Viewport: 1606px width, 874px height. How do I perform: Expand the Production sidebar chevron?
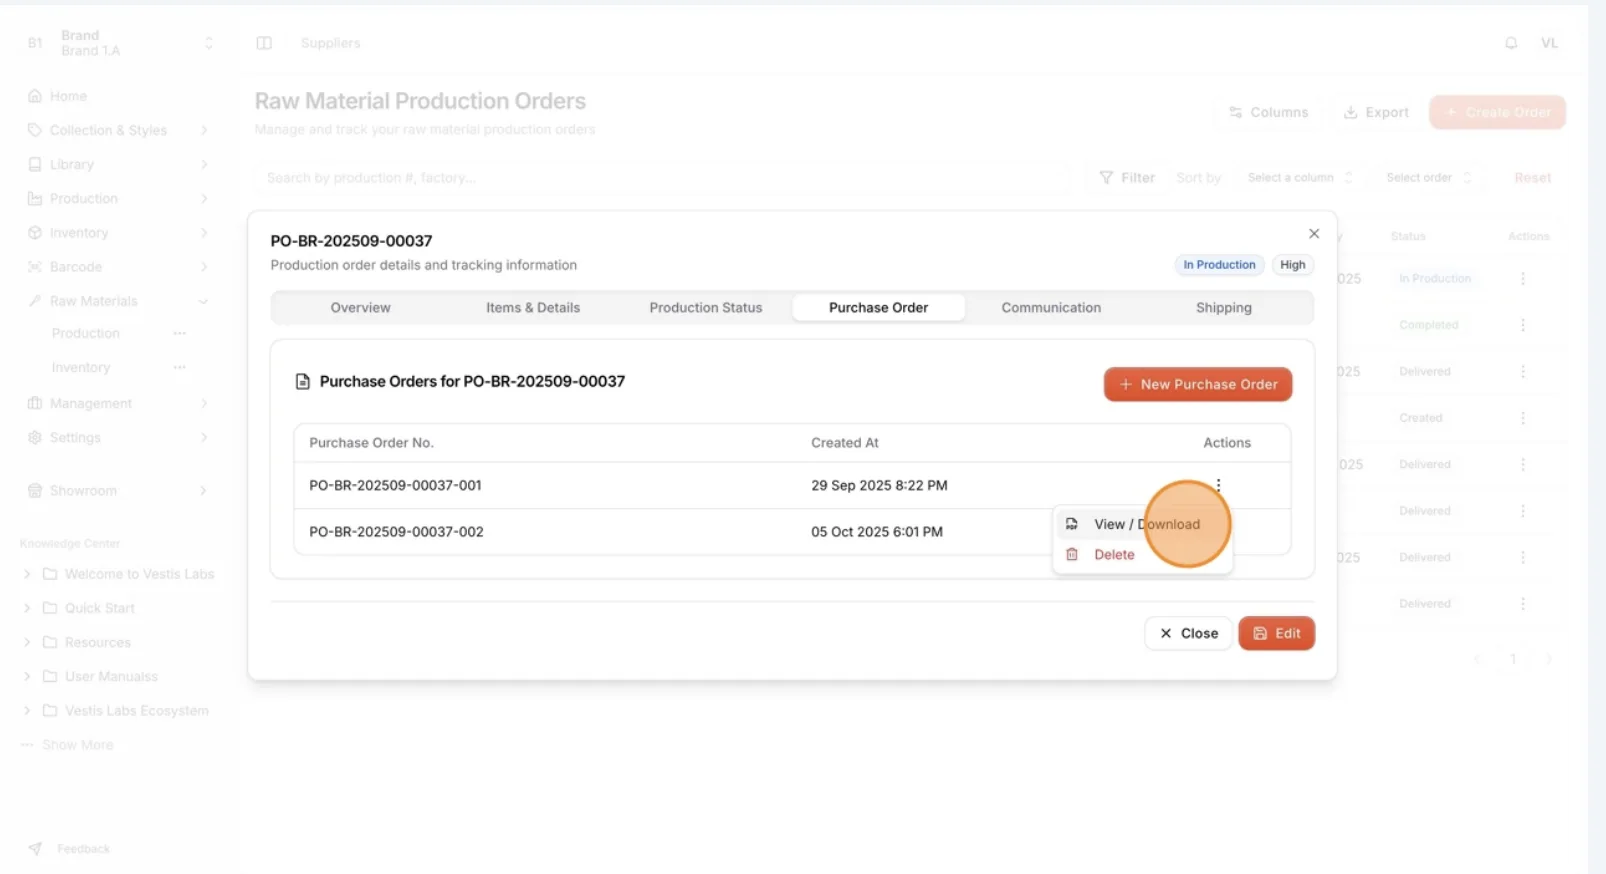204,198
